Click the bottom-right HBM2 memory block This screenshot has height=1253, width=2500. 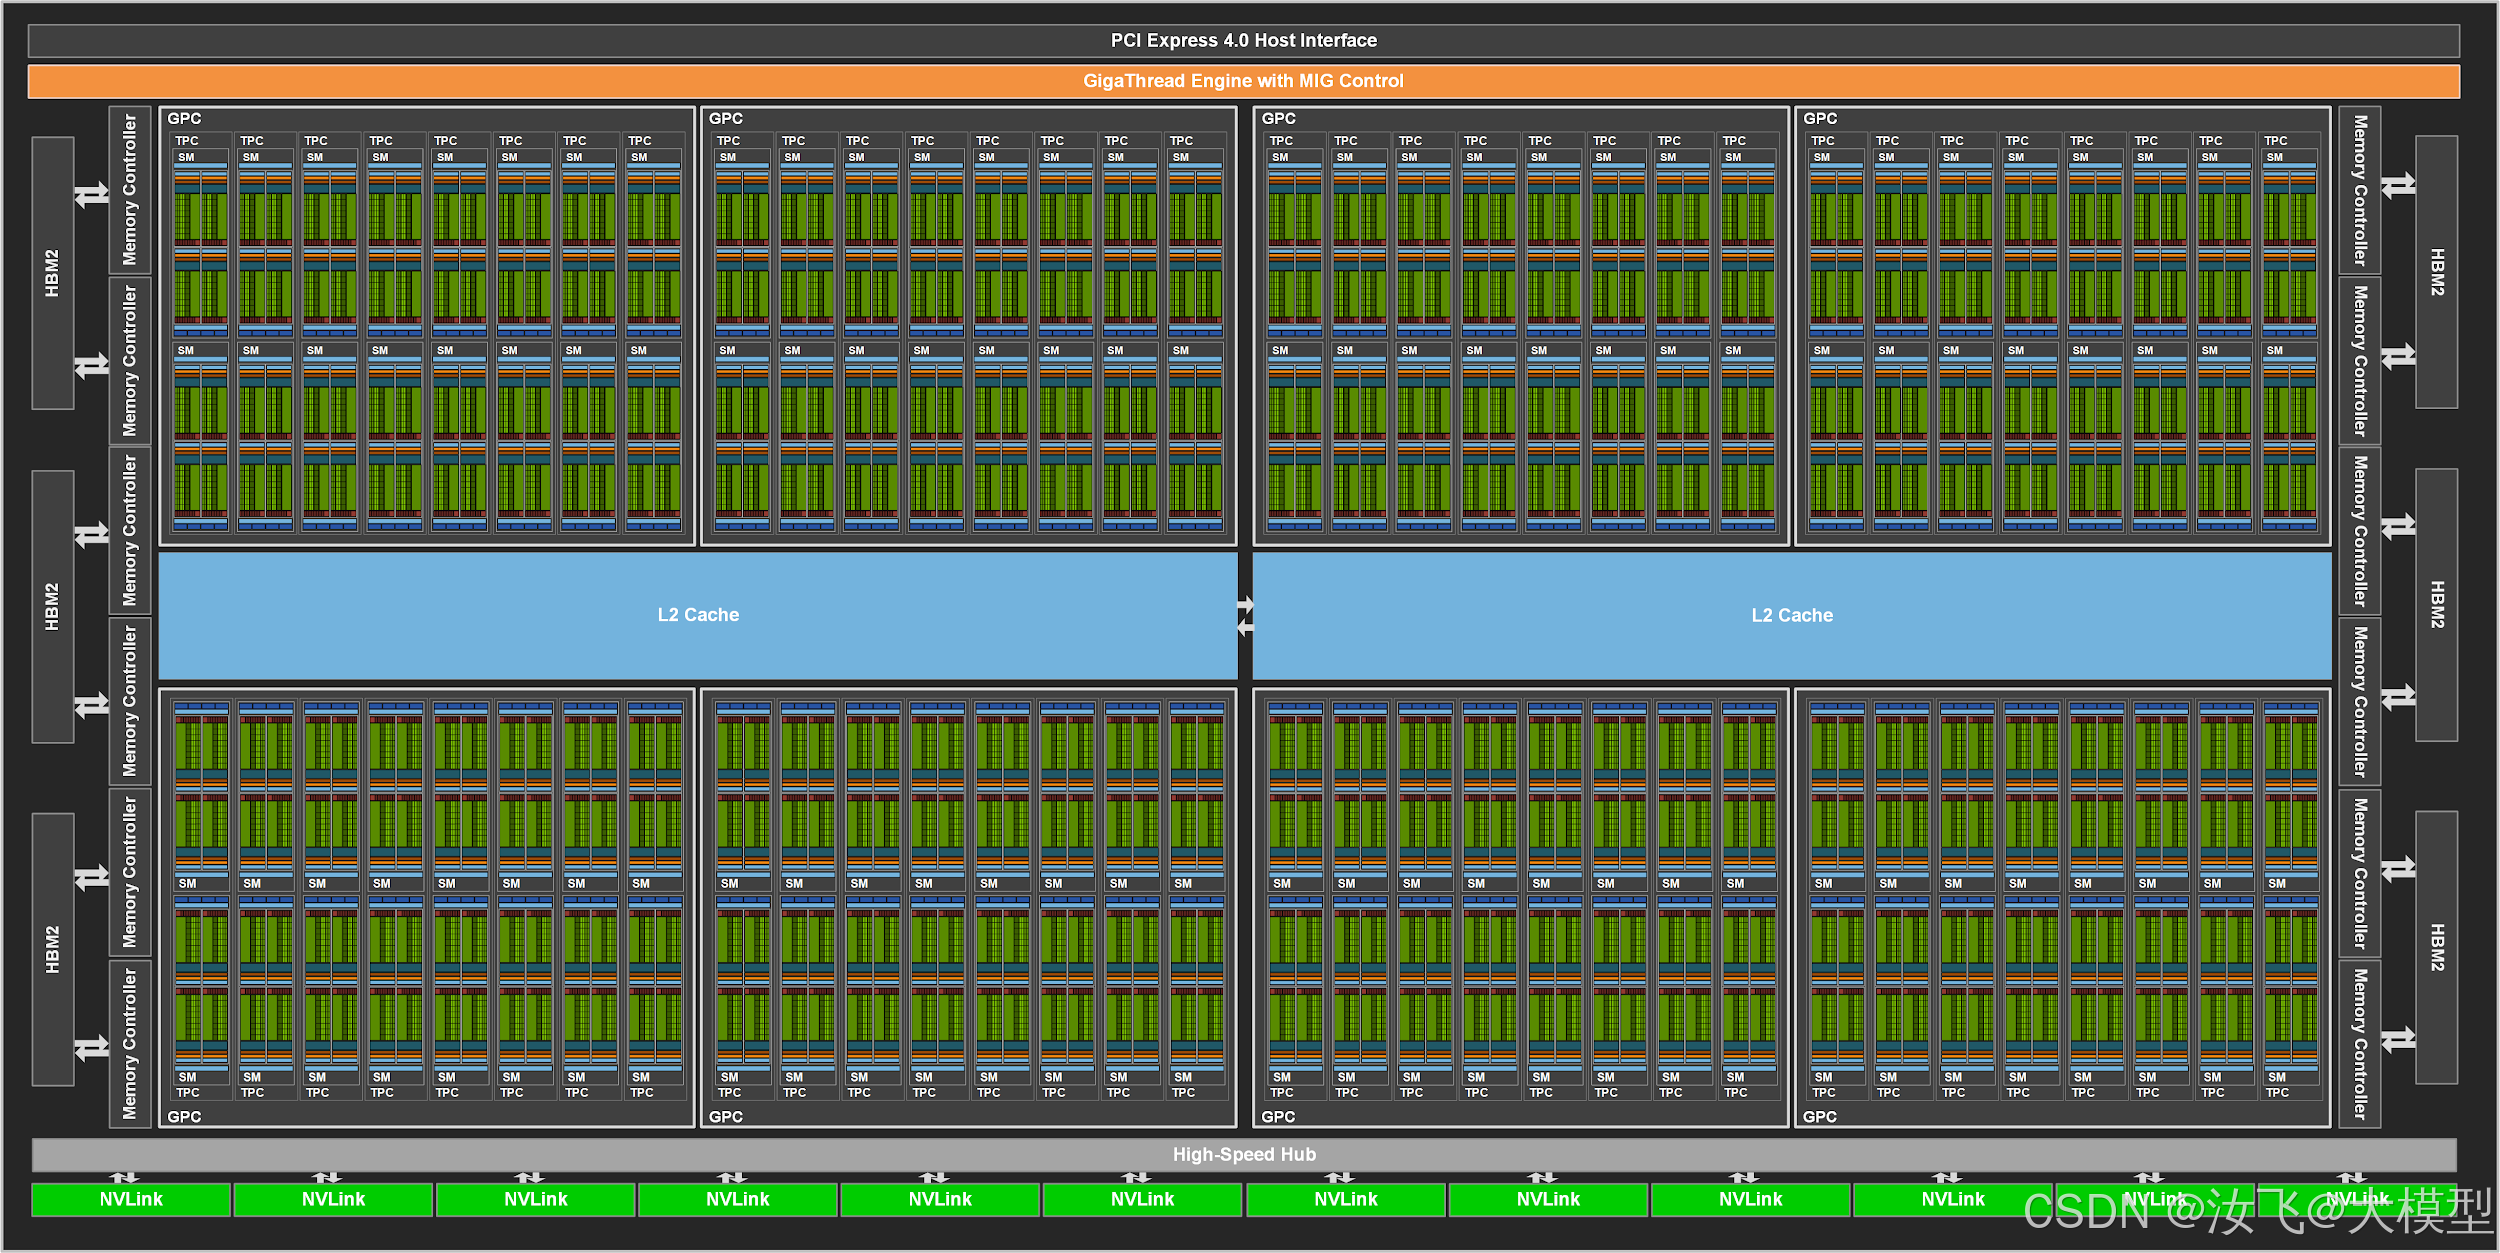click(2437, 947)
